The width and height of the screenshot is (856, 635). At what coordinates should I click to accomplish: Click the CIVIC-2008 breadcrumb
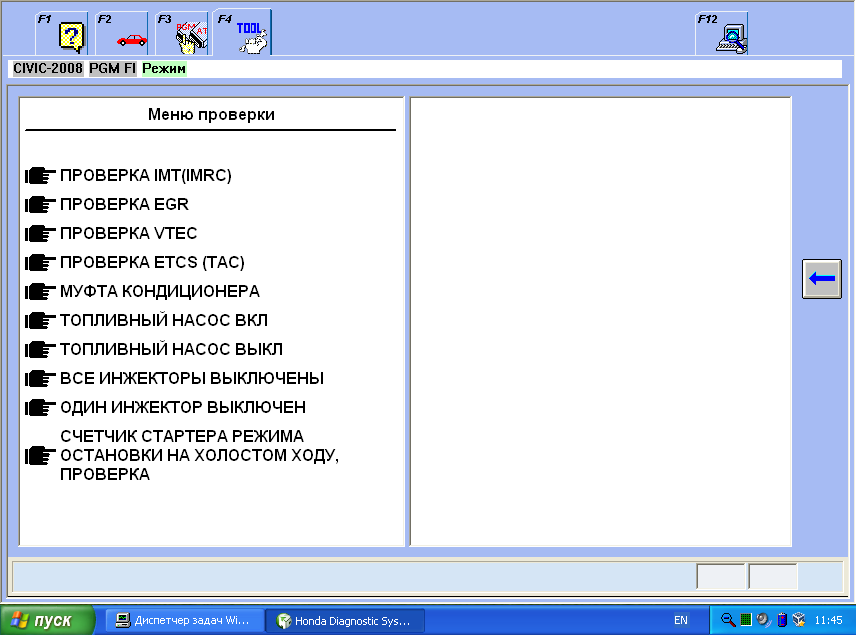point(48,69)
